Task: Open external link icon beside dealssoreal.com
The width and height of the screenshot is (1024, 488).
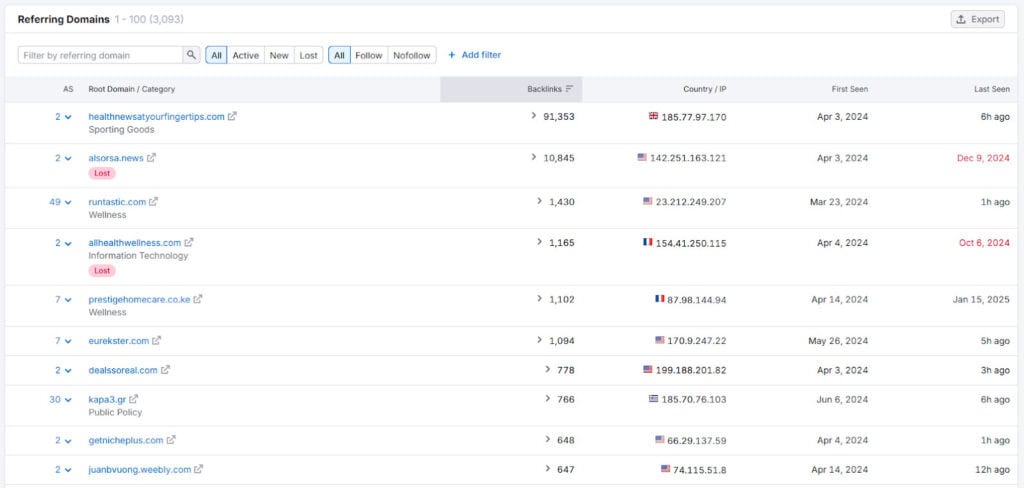Action: [165, 370]
